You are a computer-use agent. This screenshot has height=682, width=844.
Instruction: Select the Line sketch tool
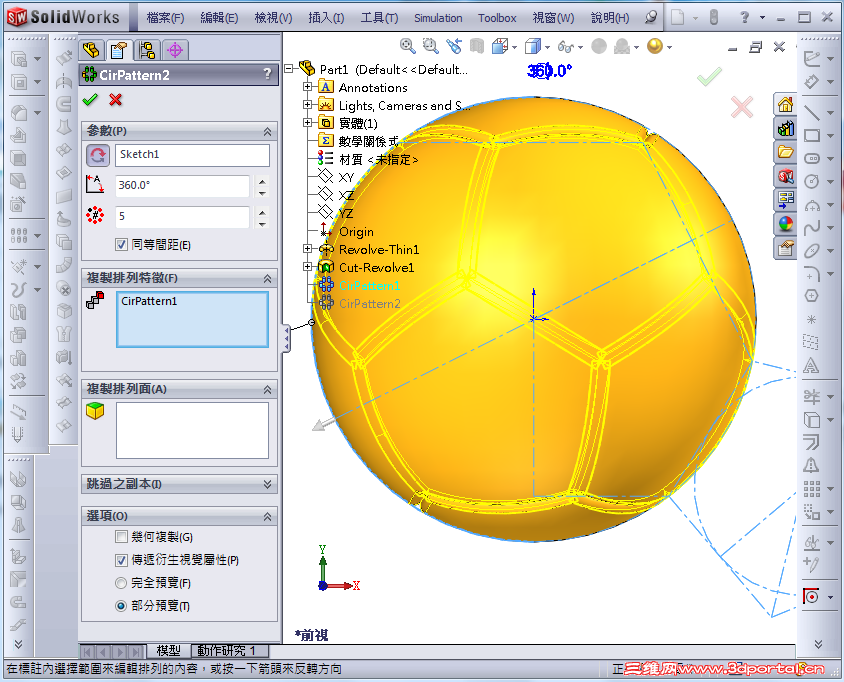click(812, 112)
